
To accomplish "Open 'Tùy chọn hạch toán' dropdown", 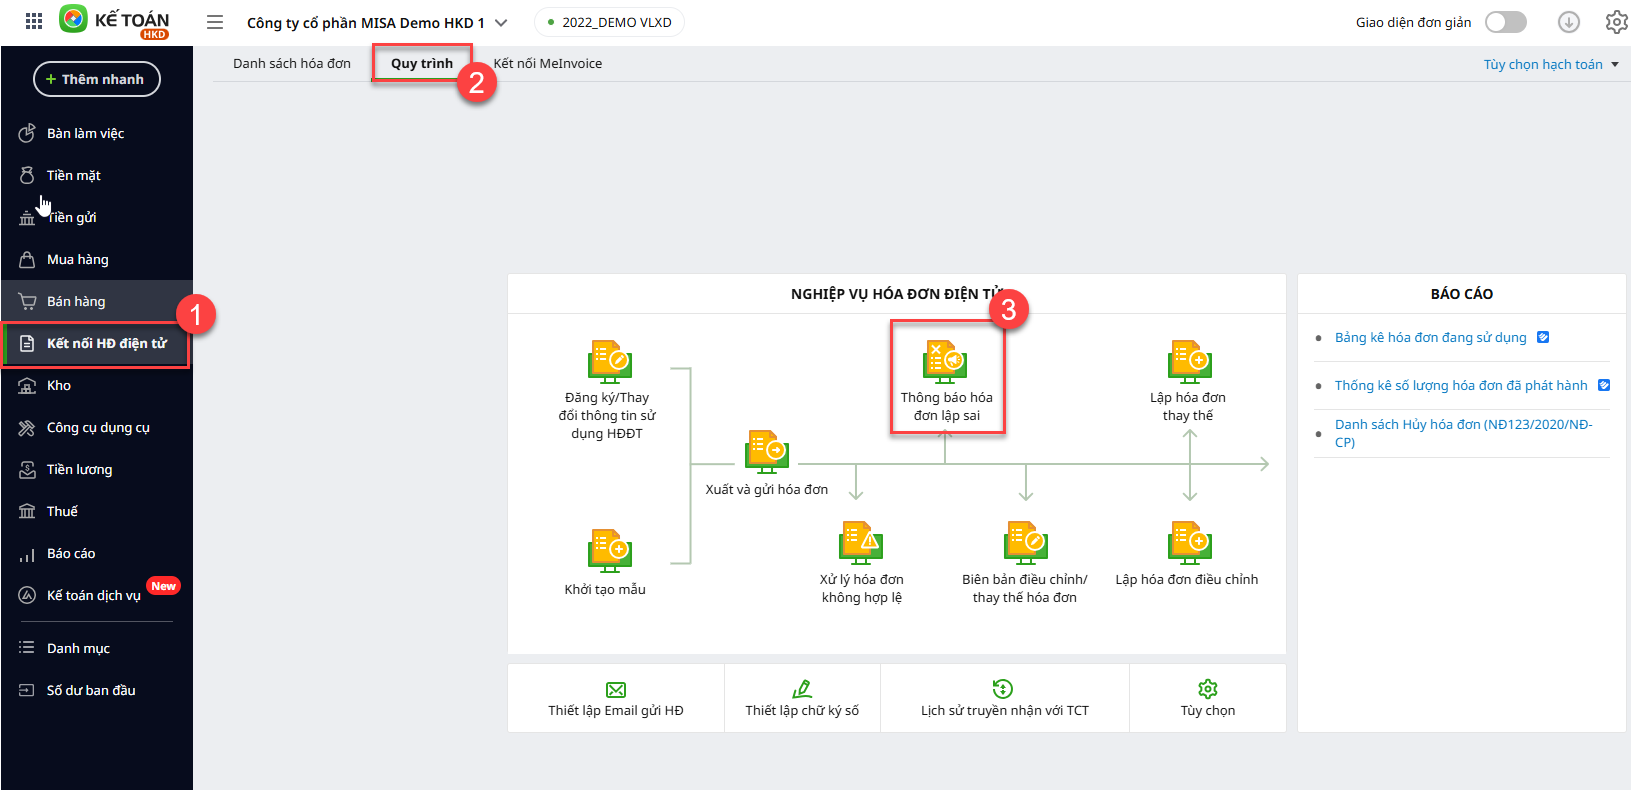I will (1550, 64).
